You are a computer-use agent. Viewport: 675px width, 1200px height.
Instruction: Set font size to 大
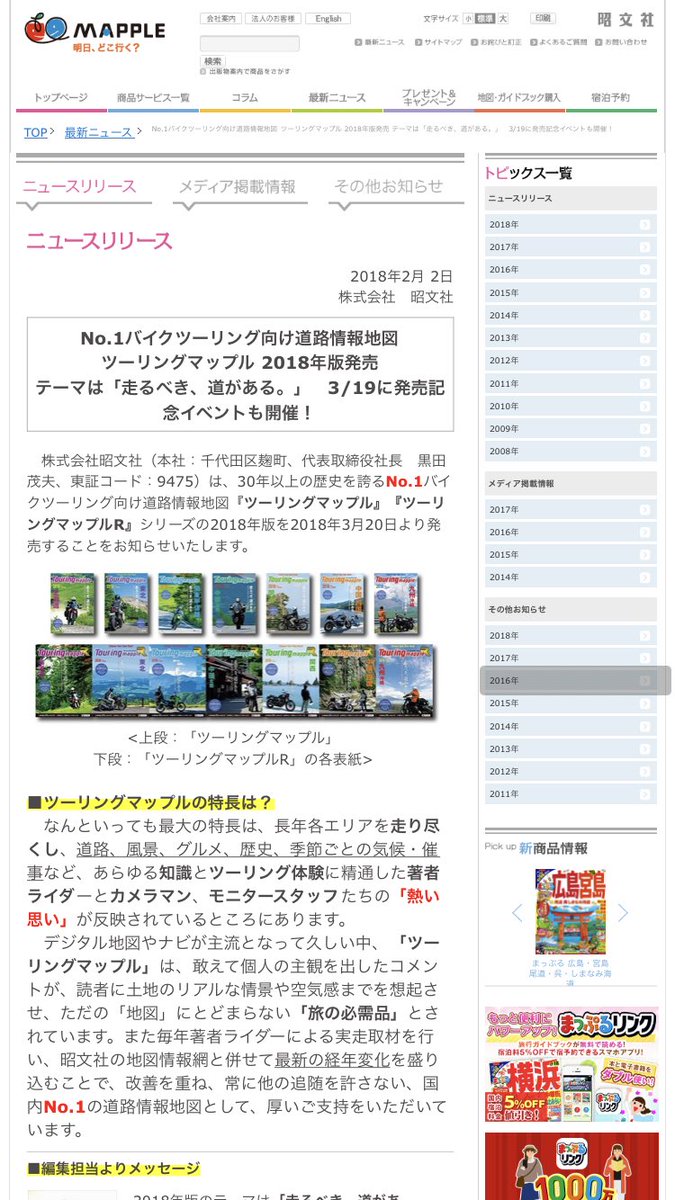[503, 18]
